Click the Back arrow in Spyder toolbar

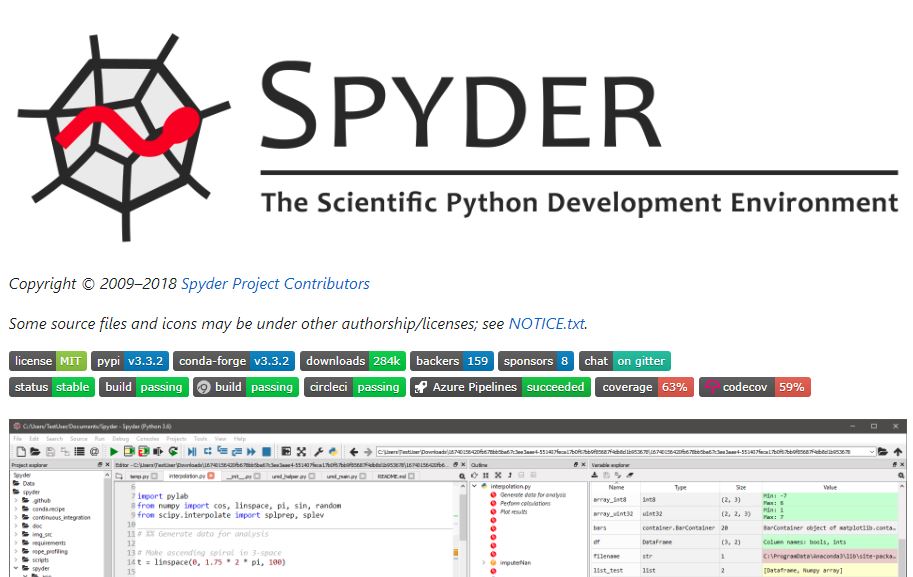pyautogui.click(x=353, y=451)
